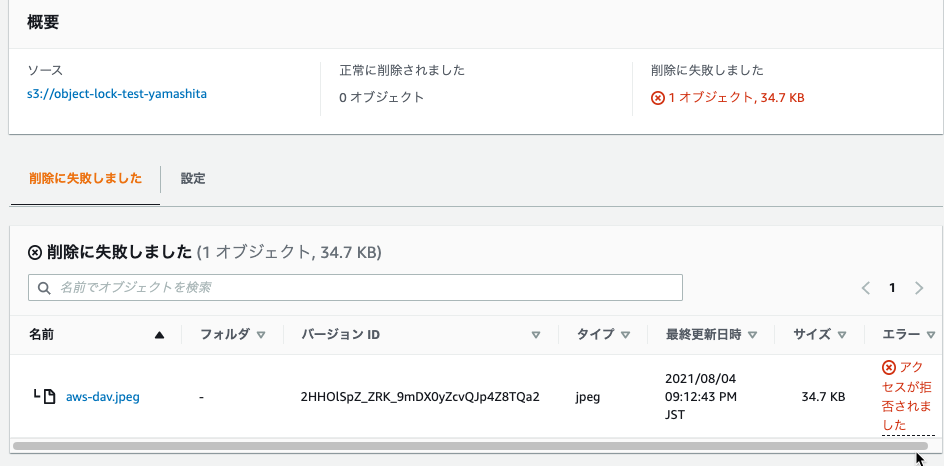Go to the previous page arrow
This screenshot has height=466, width=944.
(x=866, y=288)
